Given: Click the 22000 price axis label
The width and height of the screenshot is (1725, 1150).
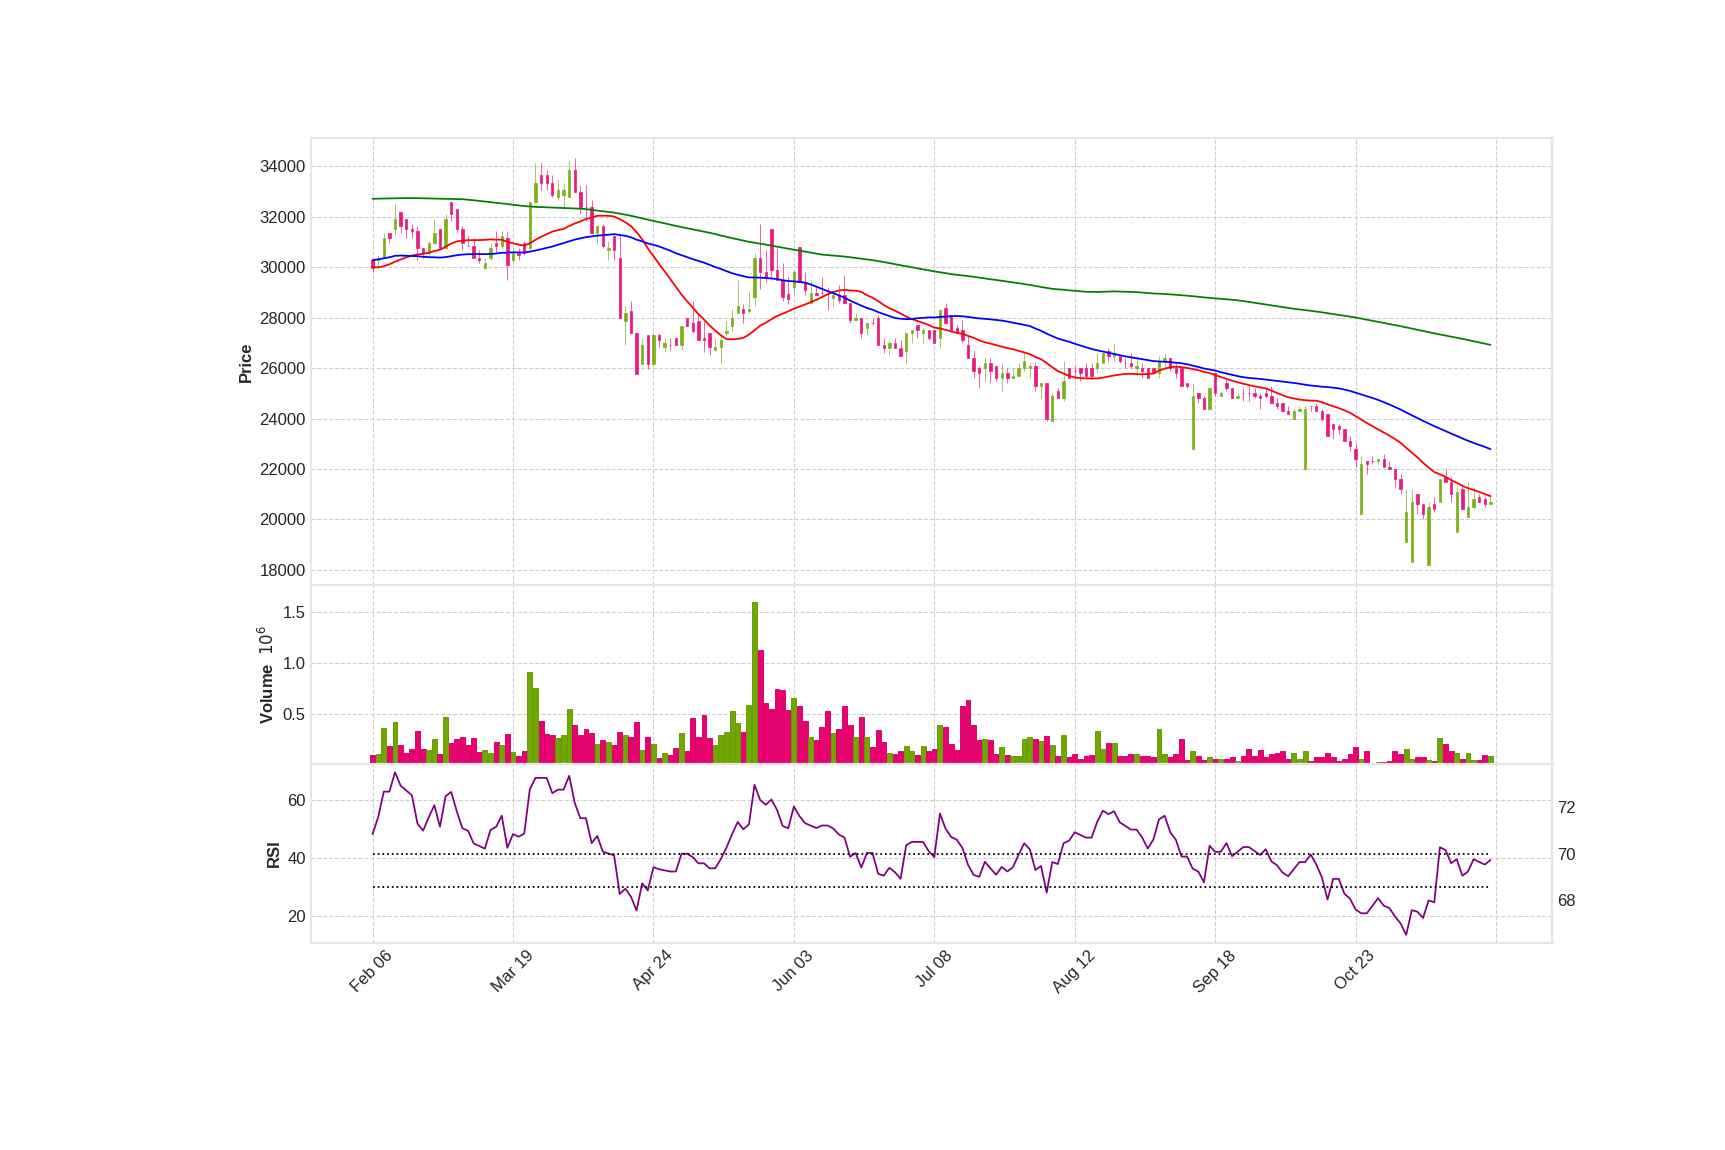Looking at the screenshot, I should pyautogui.click(x=282, y=469).
